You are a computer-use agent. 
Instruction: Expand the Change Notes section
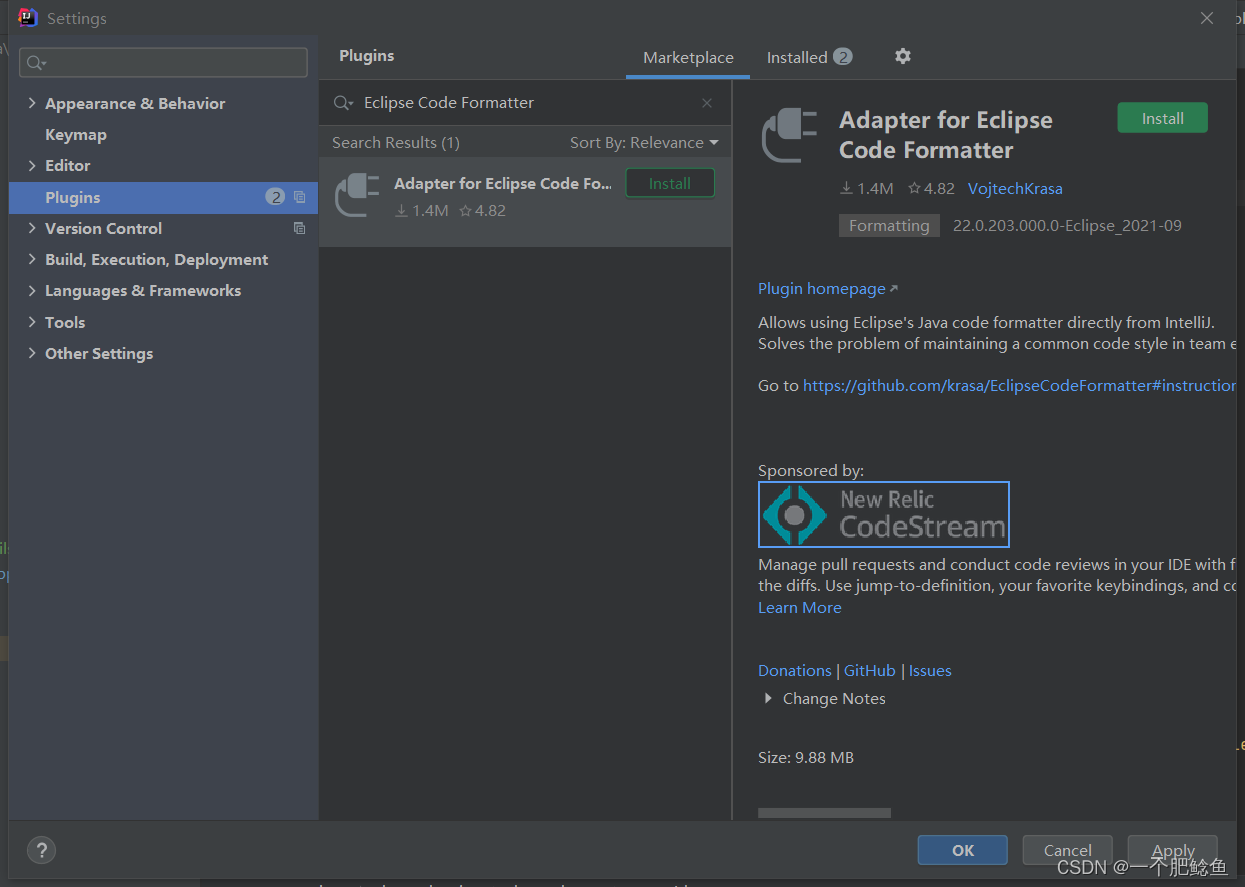tap(768, 698)
